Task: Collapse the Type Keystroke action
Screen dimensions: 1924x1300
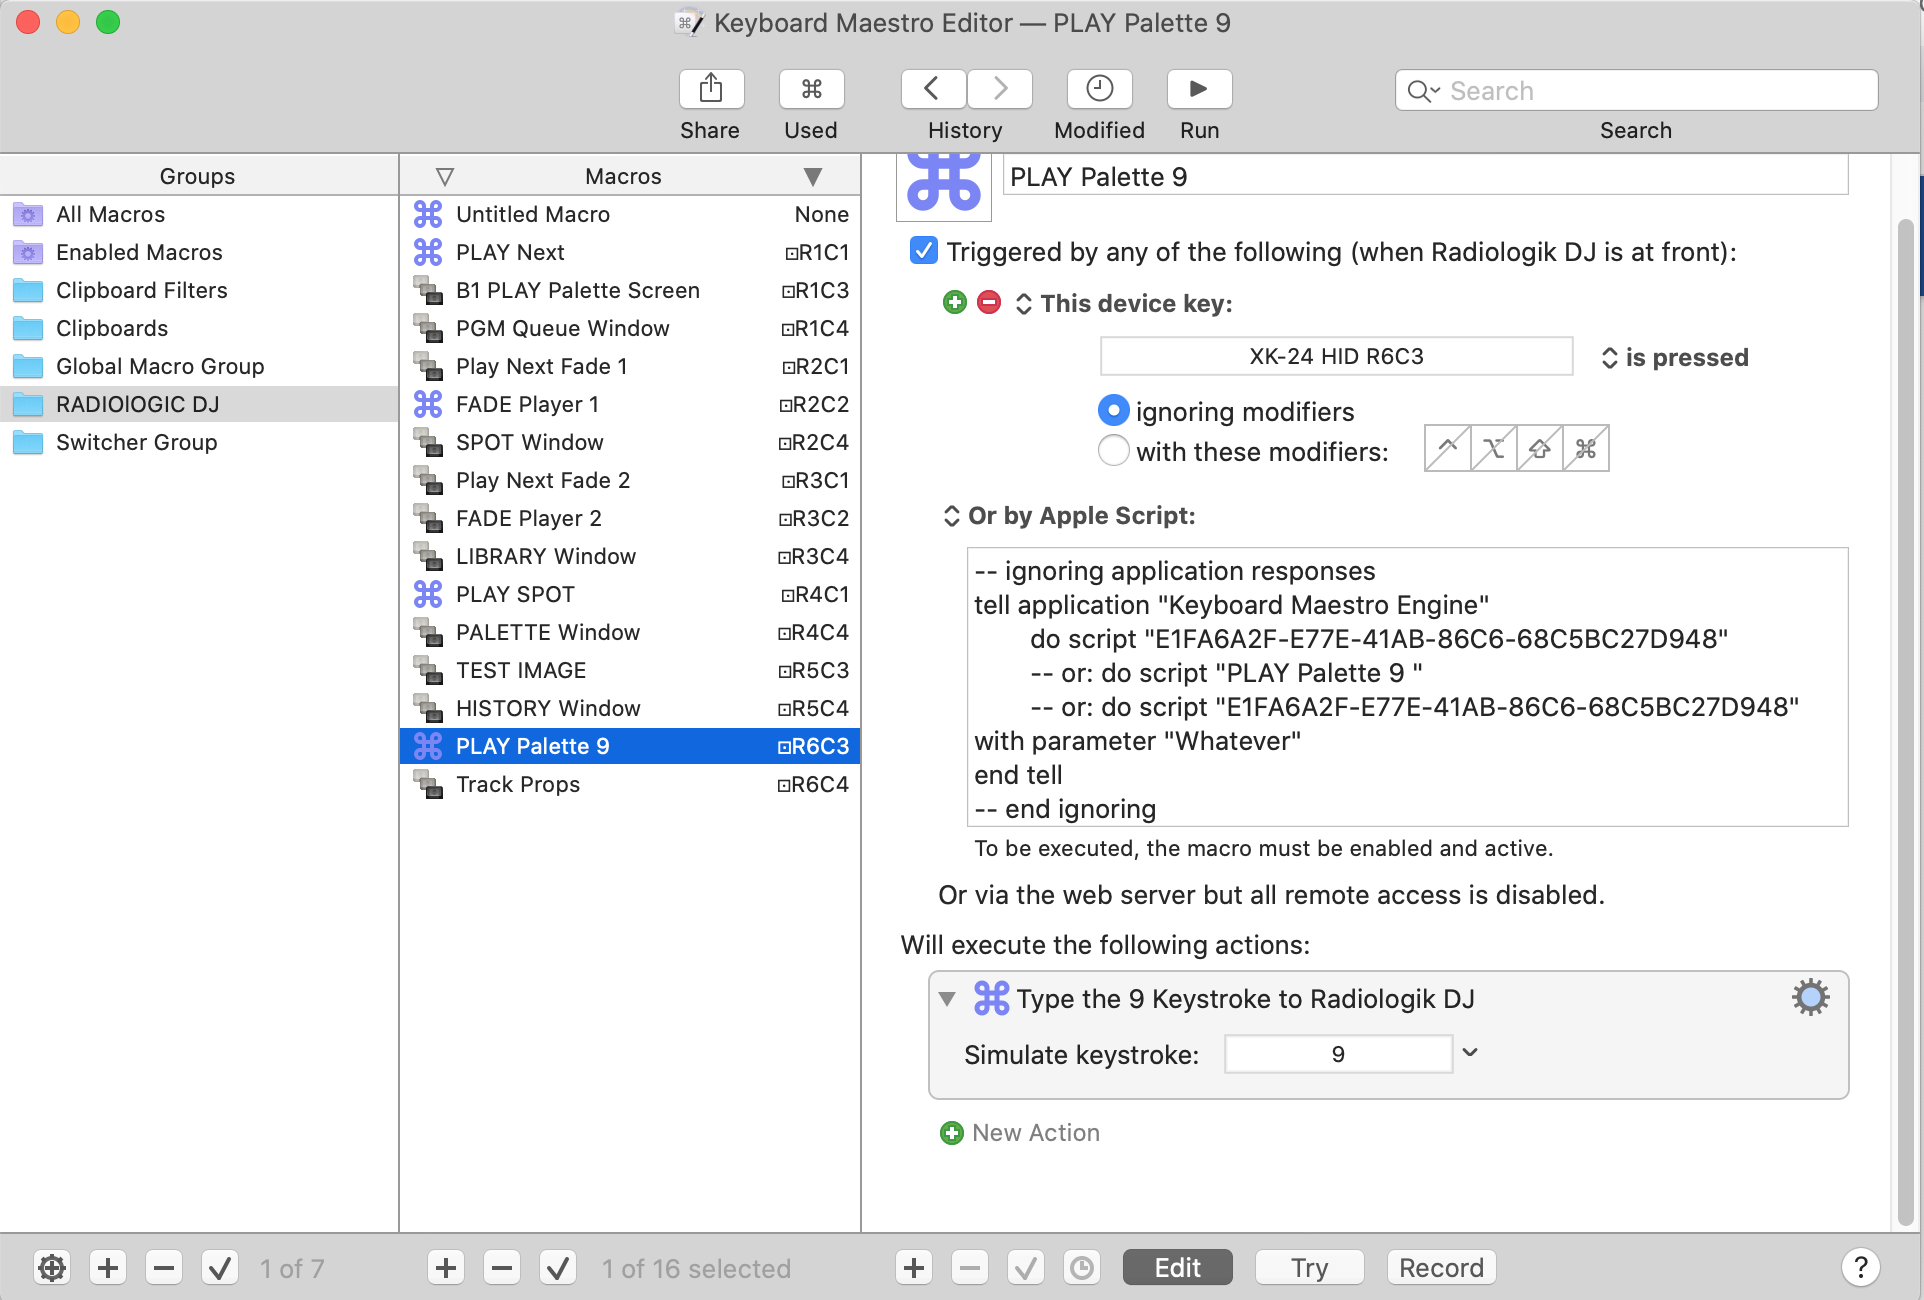Action: [947, 999]
